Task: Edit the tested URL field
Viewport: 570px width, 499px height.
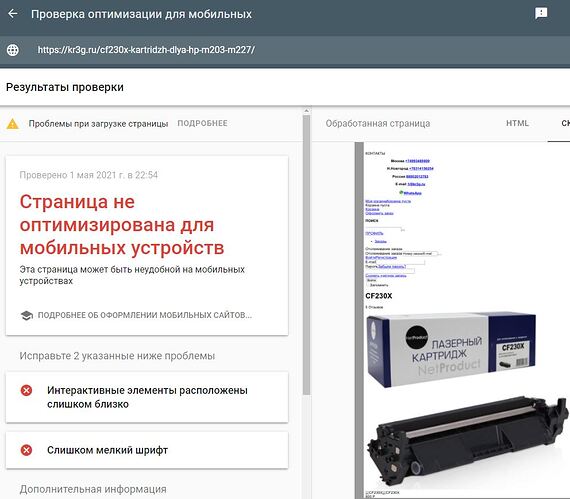Action: tap(146, 50)
